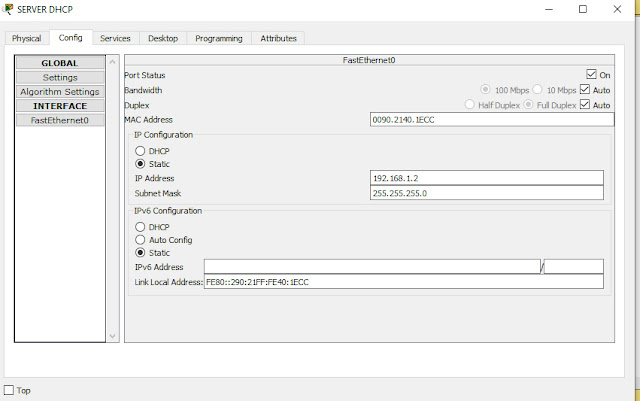This screenshot has width=640, height=401.
Task: Switch to the Physical tab
Action: pos(27,38)
